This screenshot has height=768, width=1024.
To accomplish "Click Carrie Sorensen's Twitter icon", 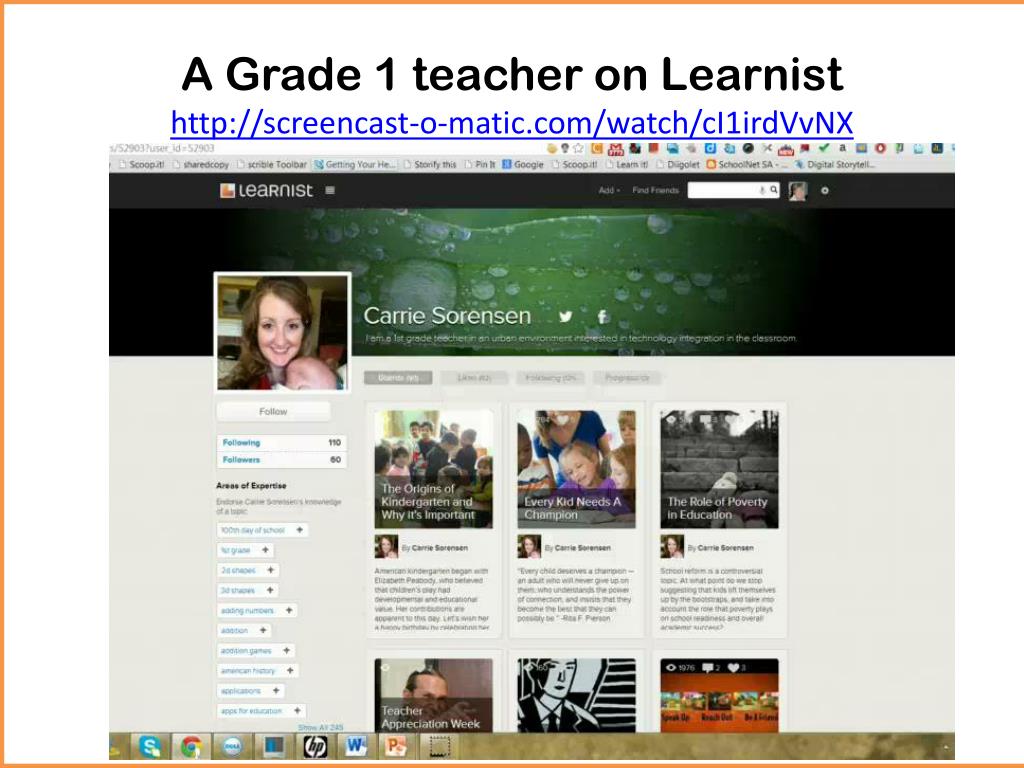I will [x=566, y=317].
